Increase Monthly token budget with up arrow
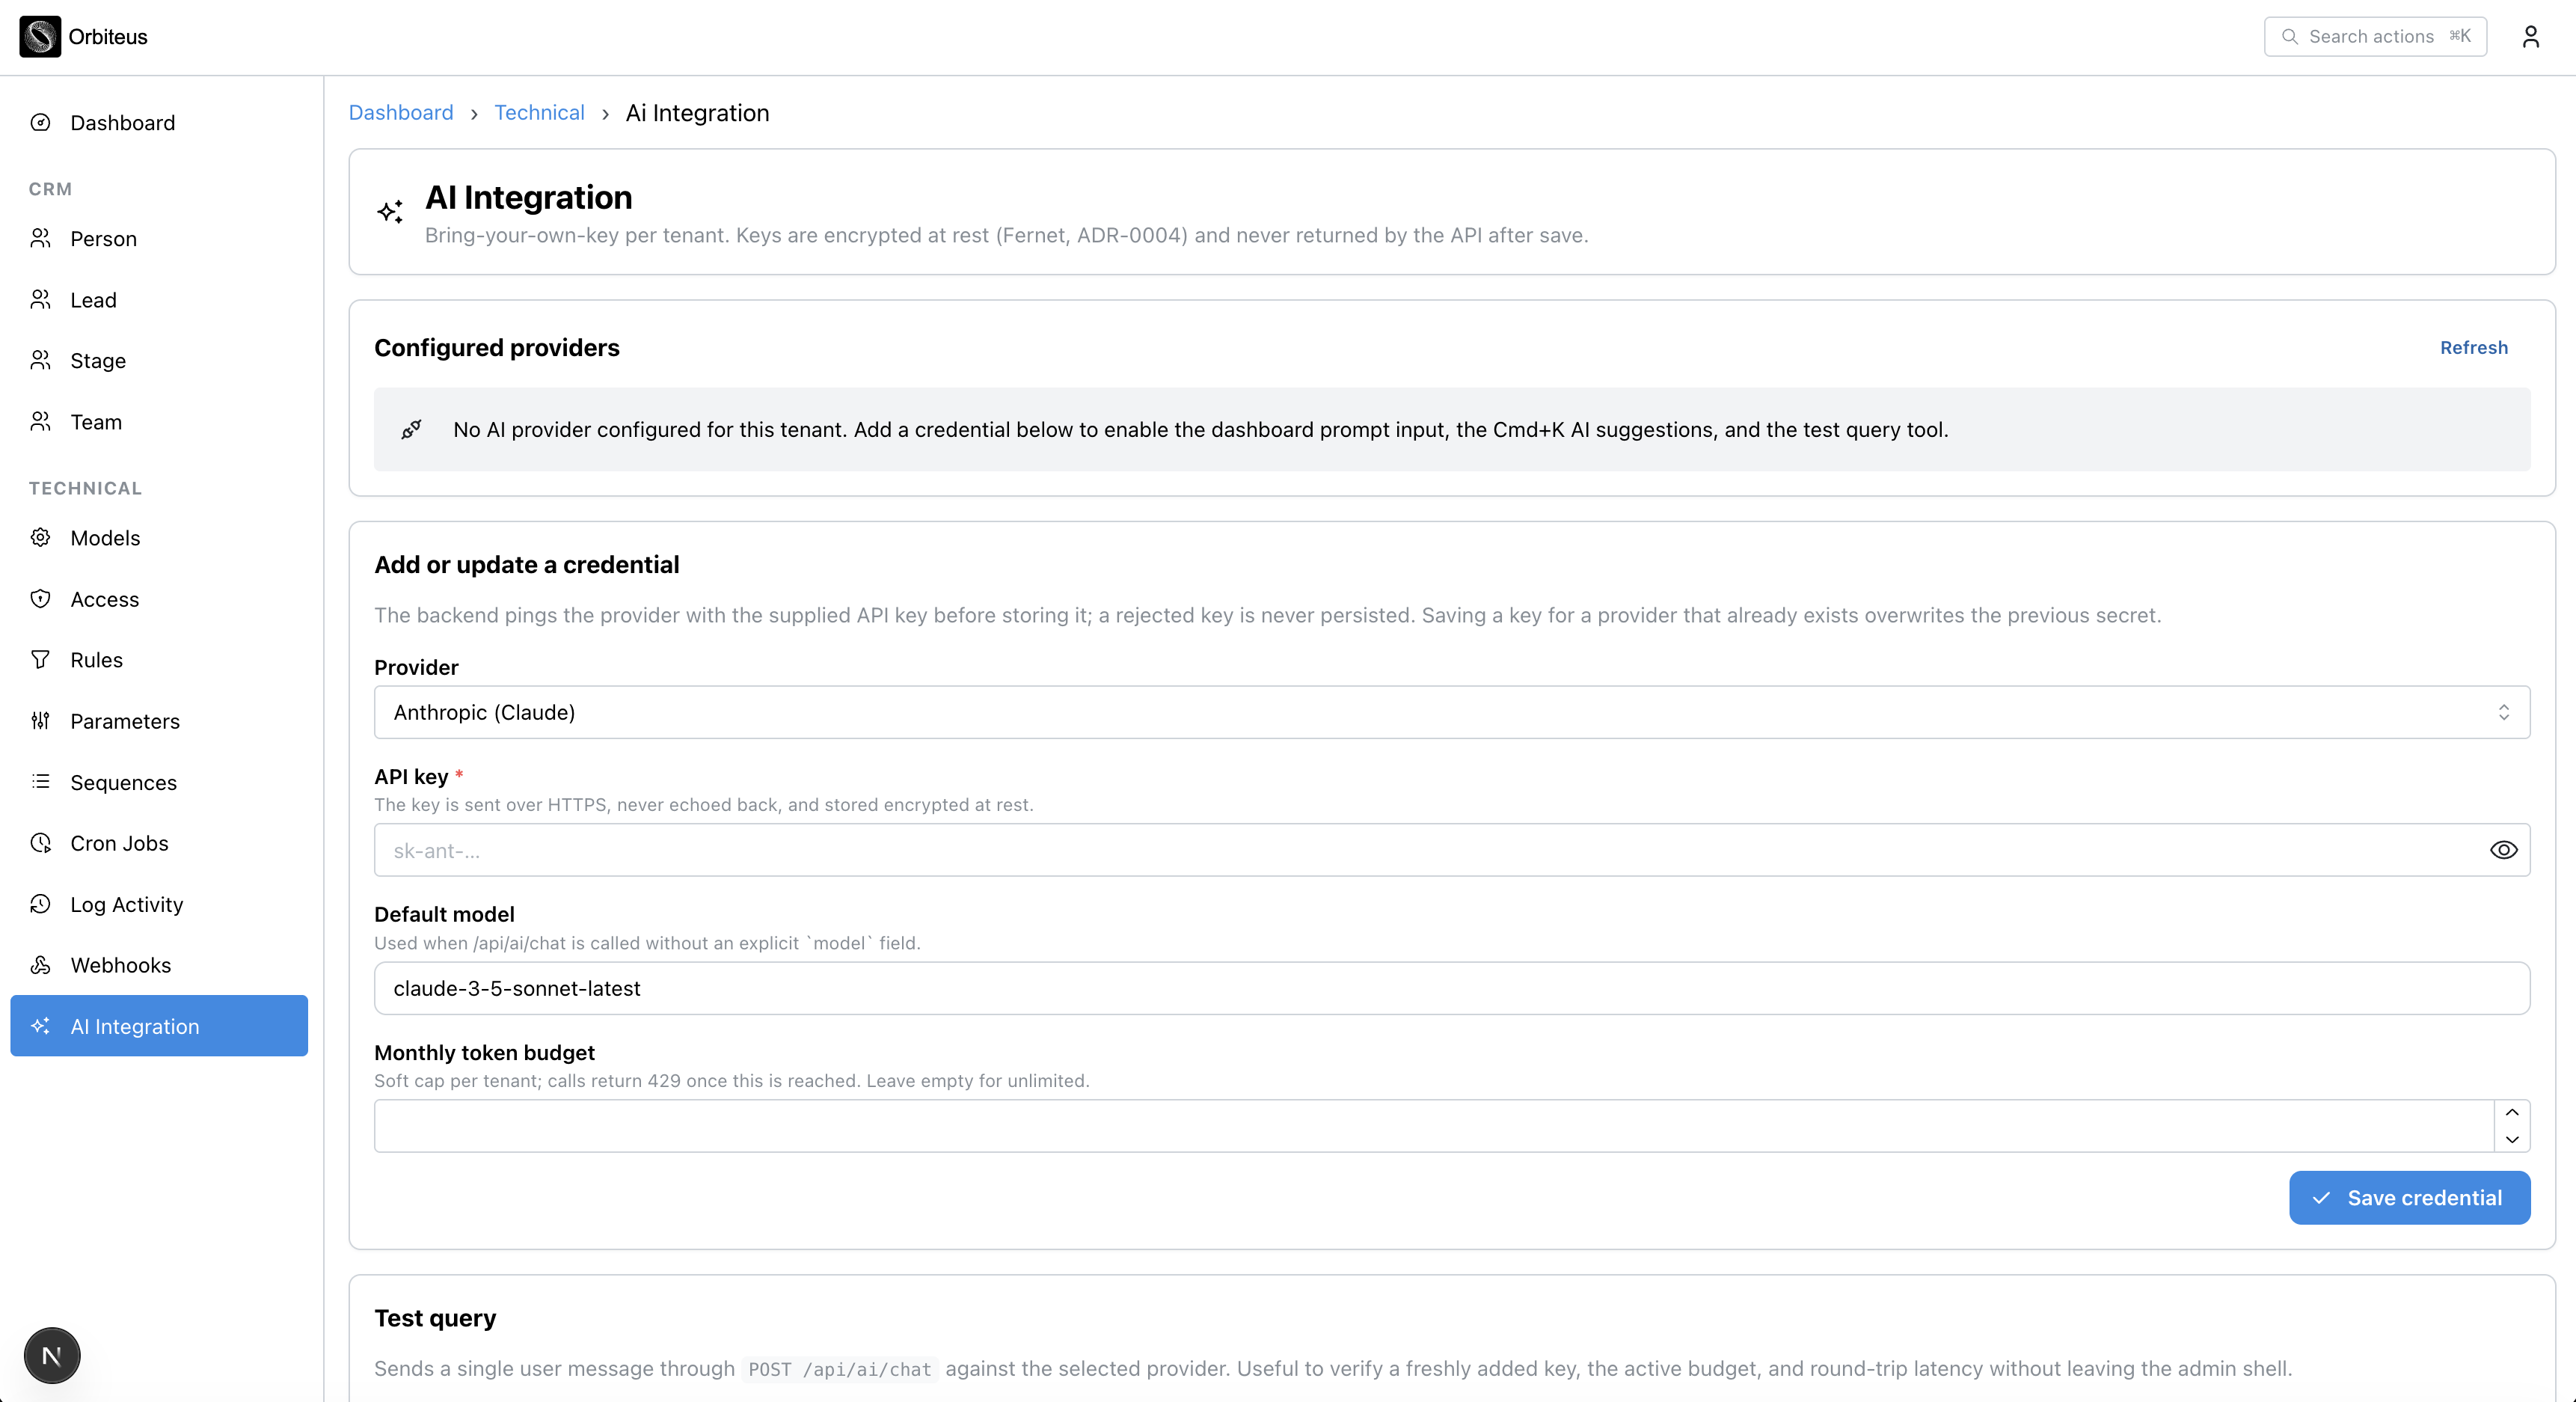This screenshot has width=2576, height=1402. 2511,1113
